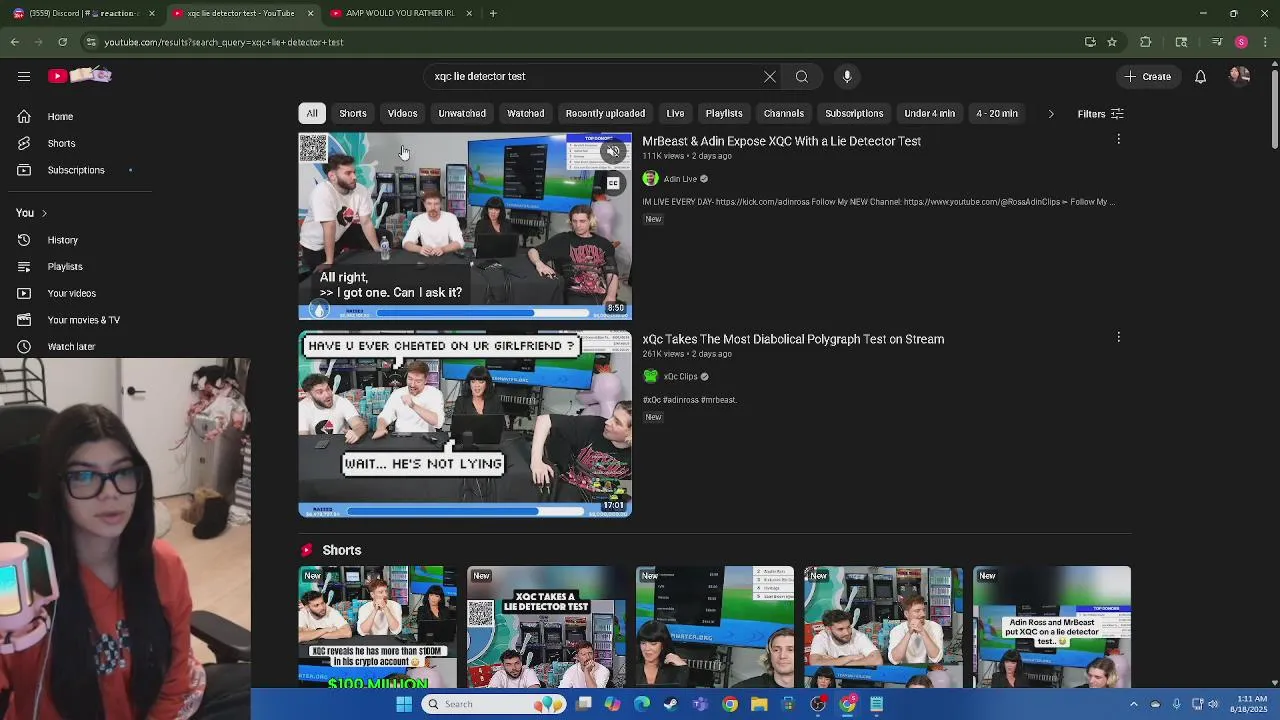
Task: Click the xQc Clips channel avatar
Action: [650, 376]
